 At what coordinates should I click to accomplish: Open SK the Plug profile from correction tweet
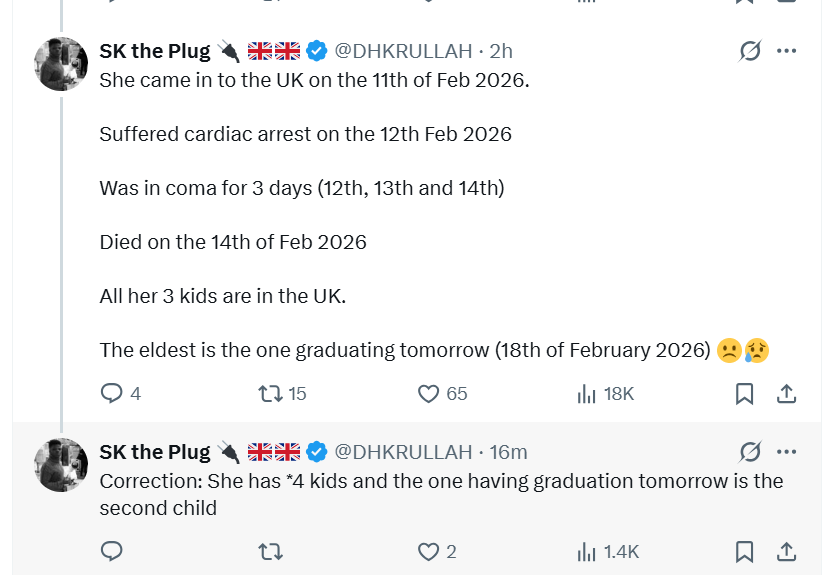coord(155,452)
